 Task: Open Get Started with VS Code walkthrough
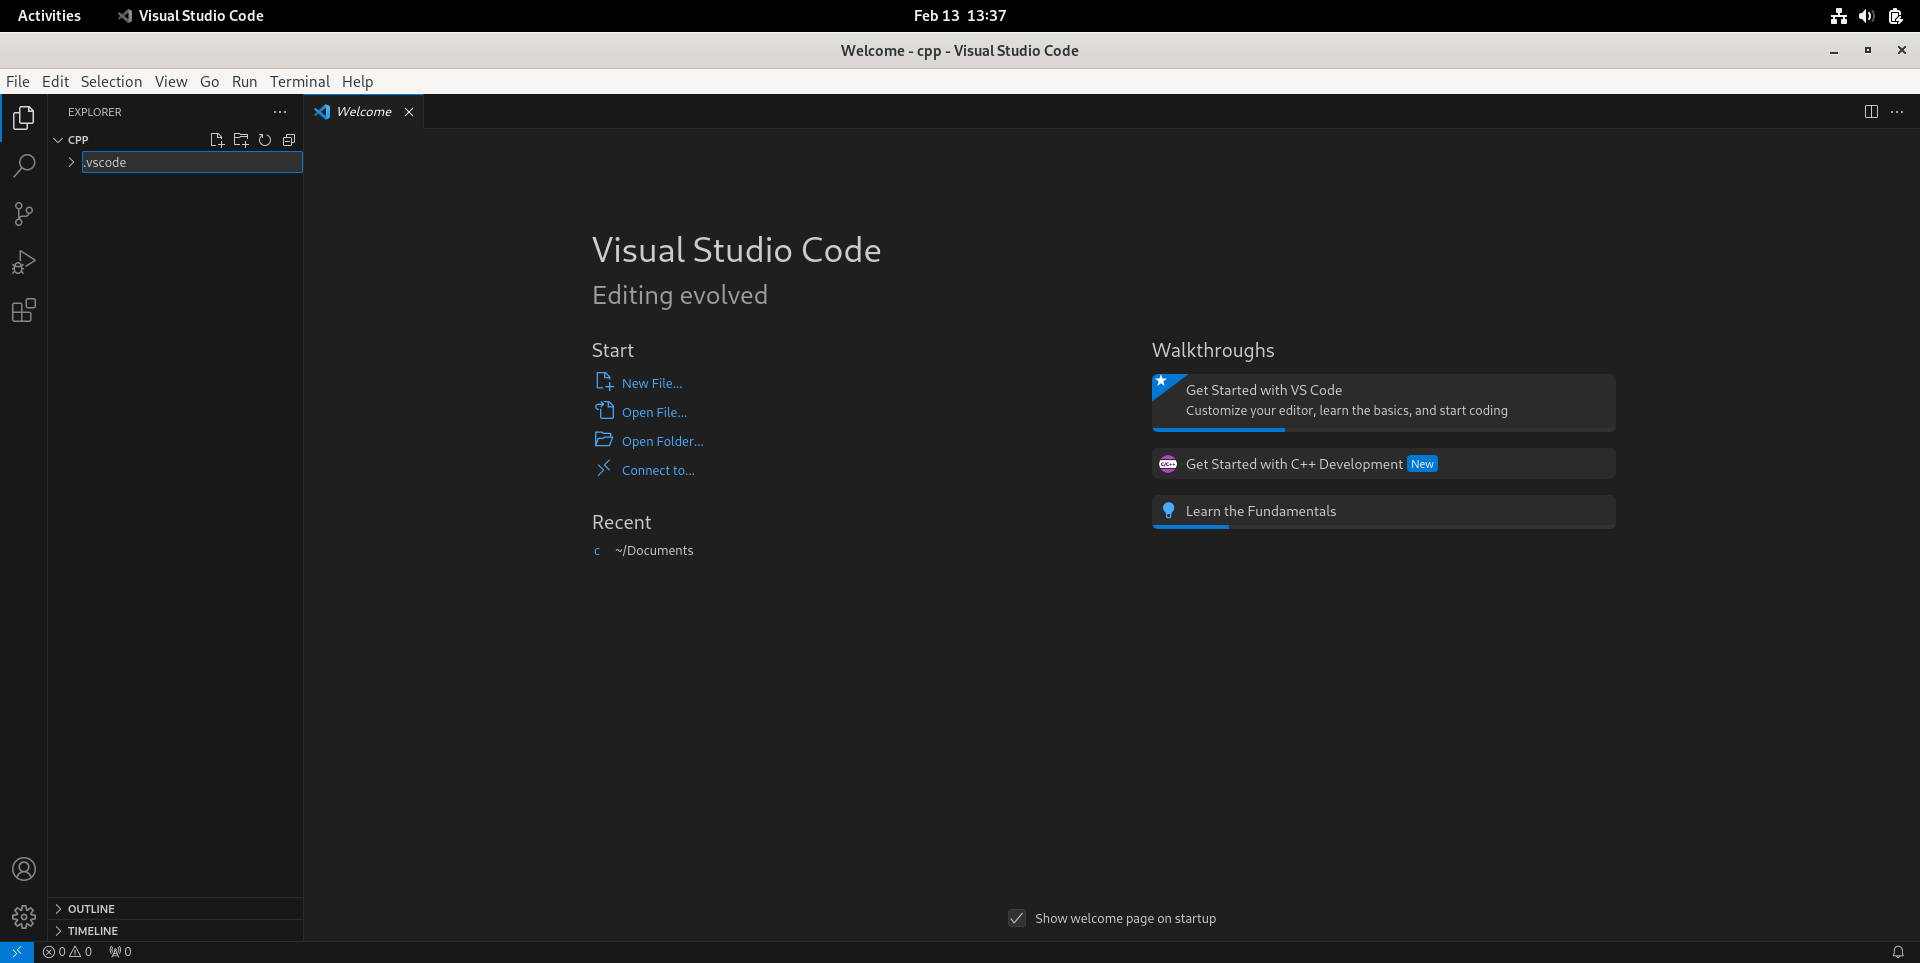(1383, 402)
